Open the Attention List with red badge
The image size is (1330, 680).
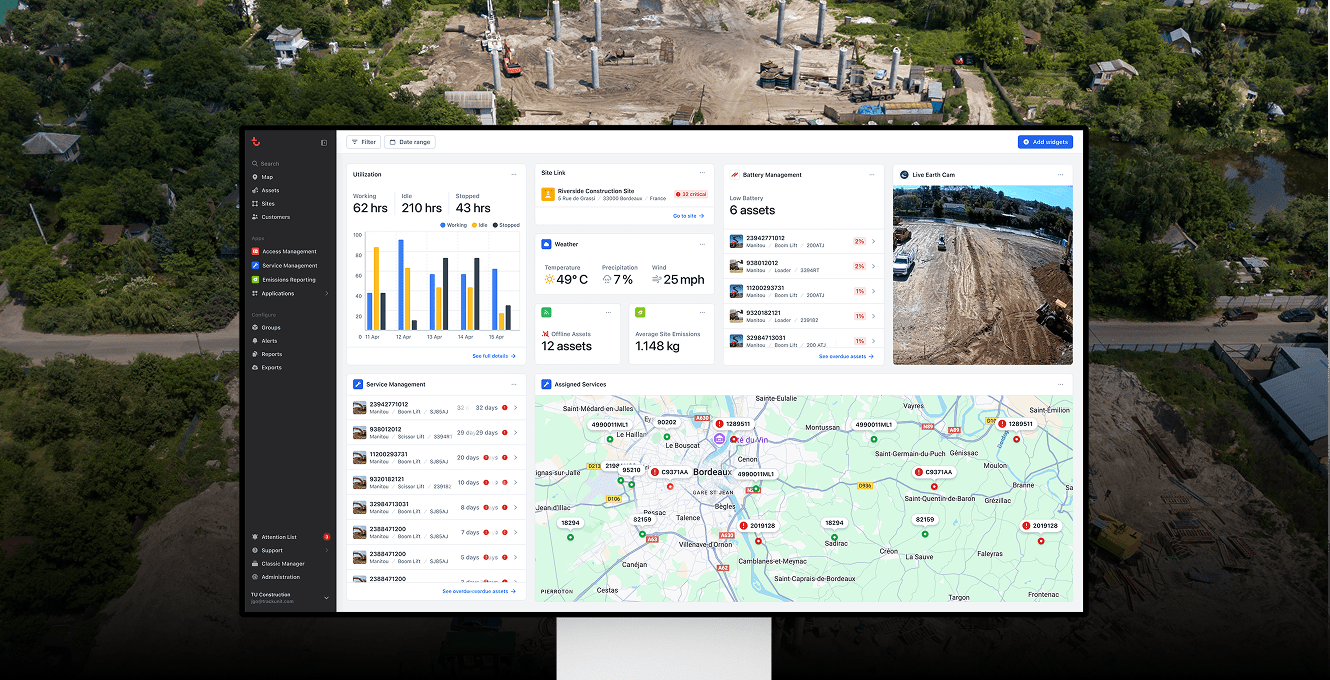(277, 536)
